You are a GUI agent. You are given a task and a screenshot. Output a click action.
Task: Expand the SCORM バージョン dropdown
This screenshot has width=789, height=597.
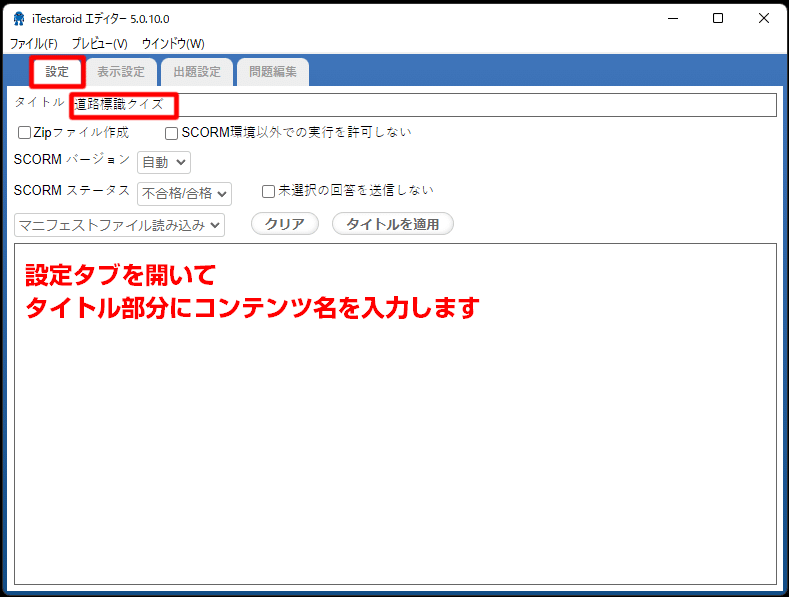click(164, 163)
